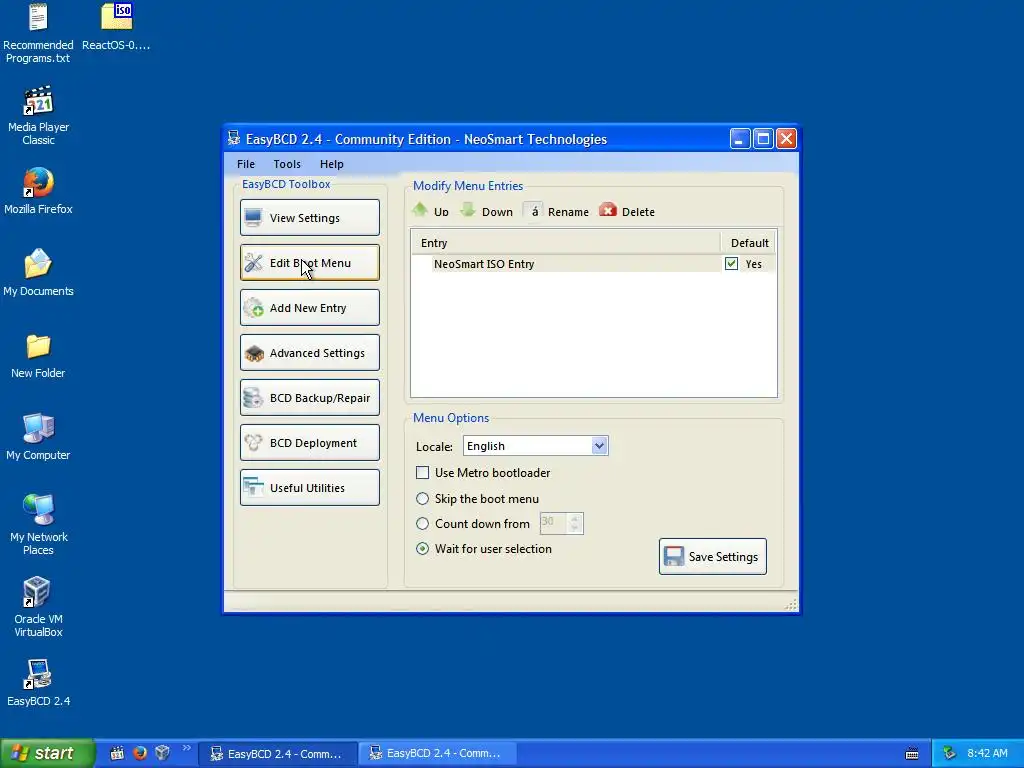Rename the selected boot entry

click(x=556, y=211)
